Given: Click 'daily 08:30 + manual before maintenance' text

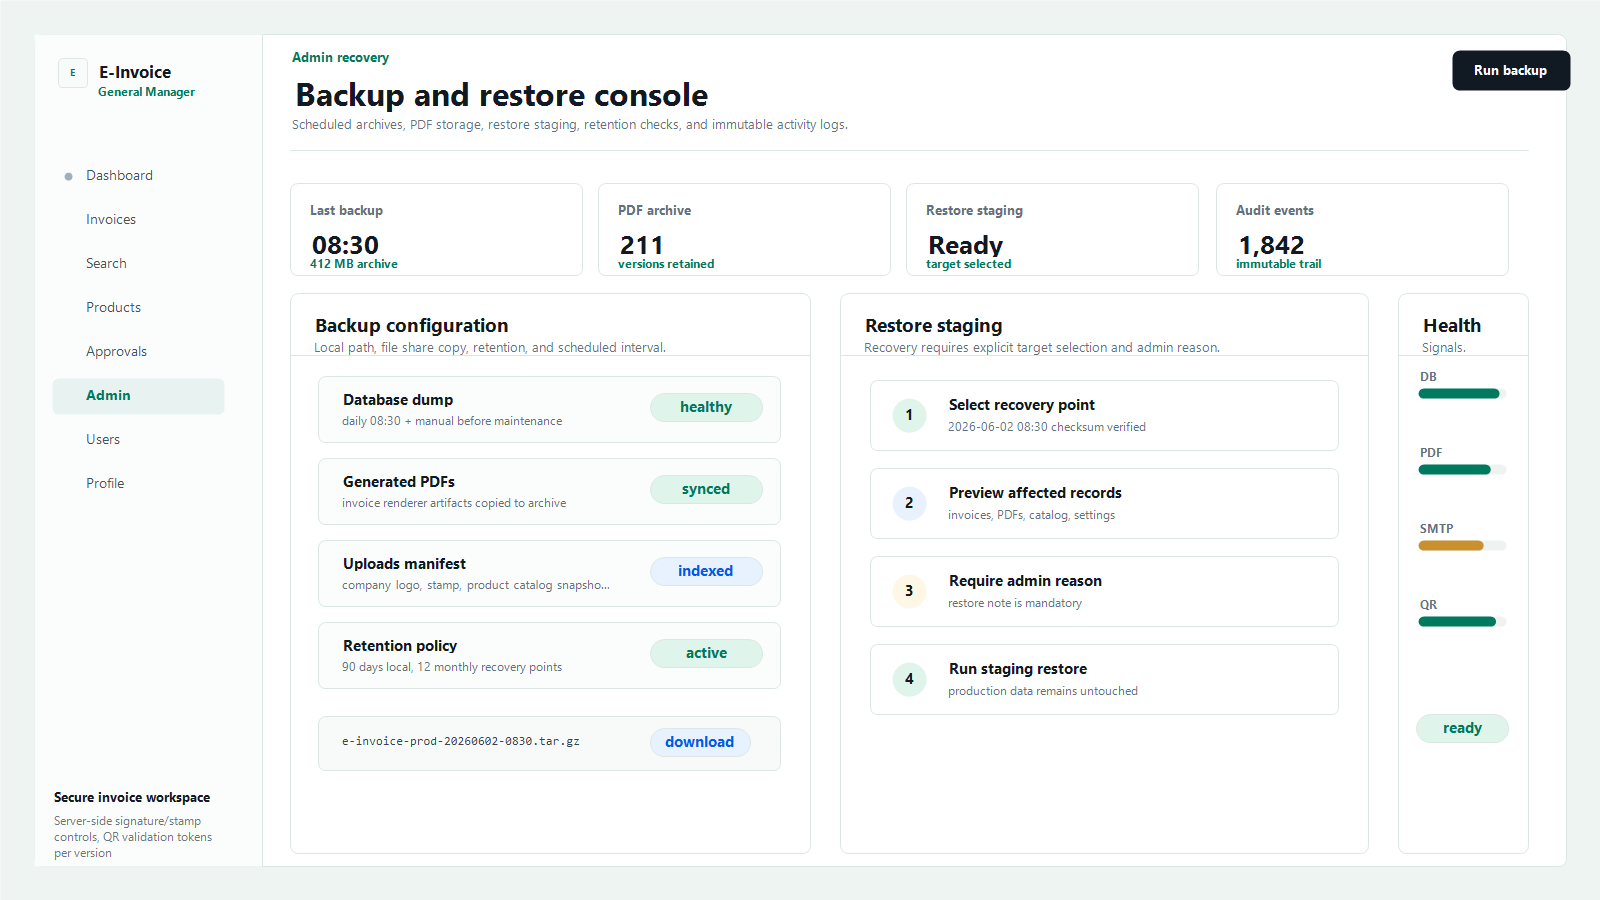Looking at the screenshot, I should point(452,421).
